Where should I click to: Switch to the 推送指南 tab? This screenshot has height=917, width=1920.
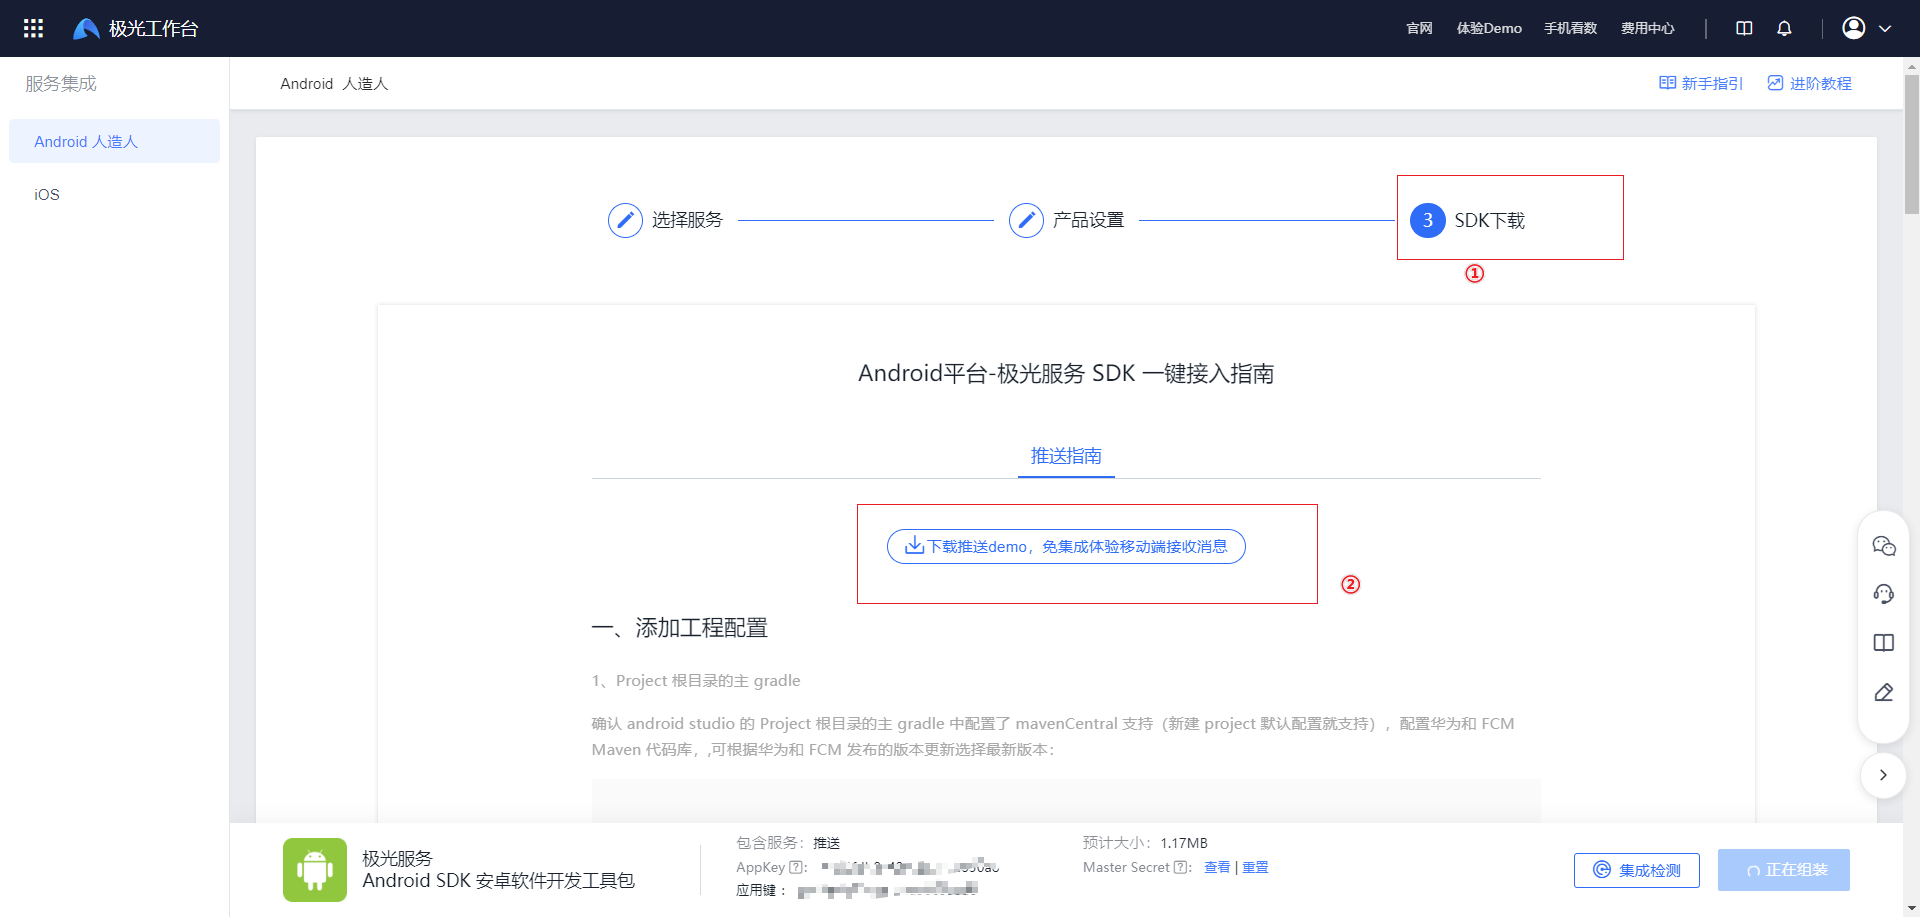[x=1066, y=456]
